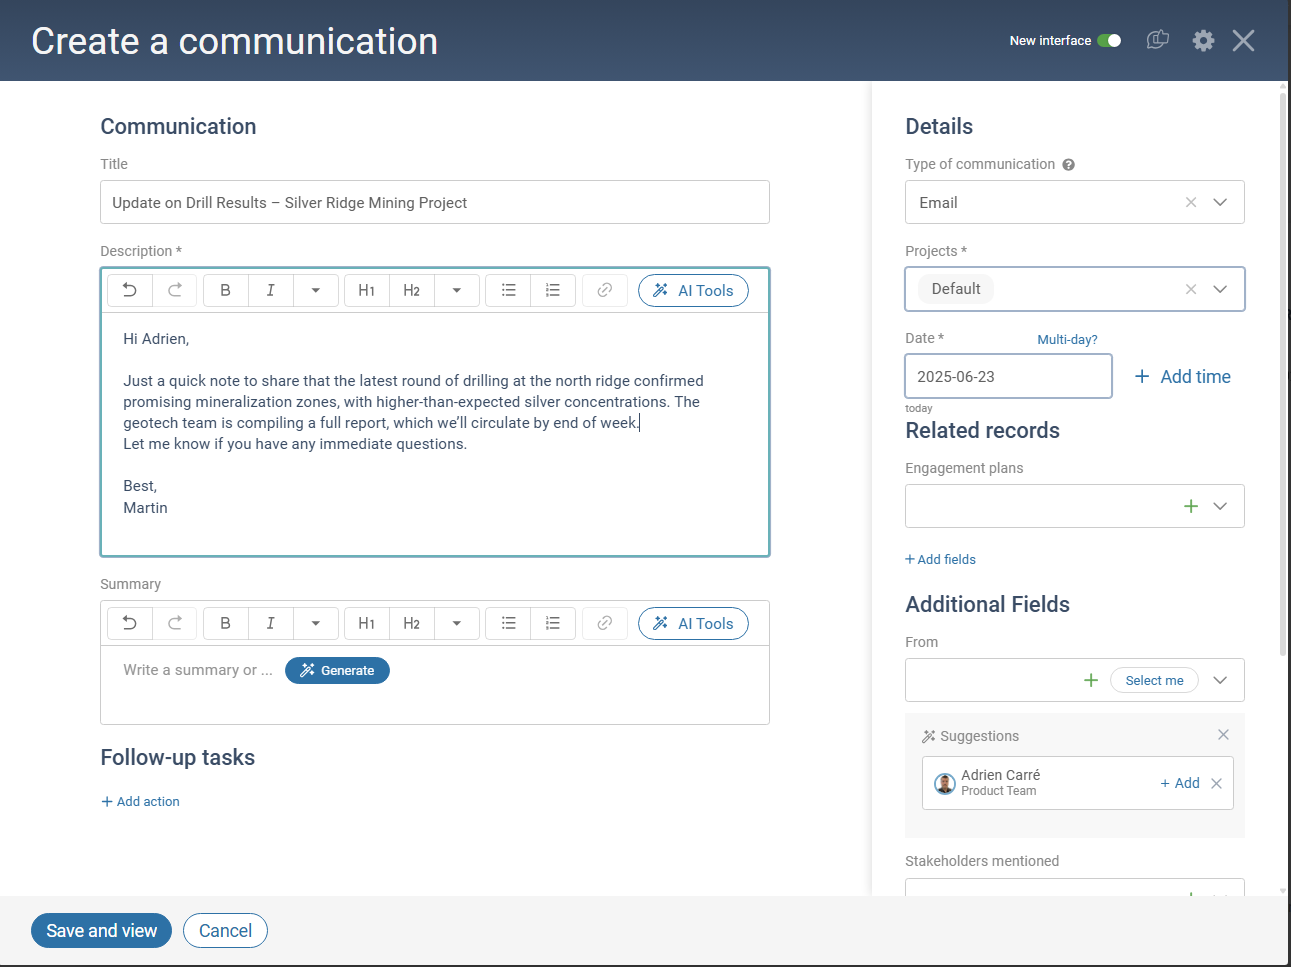Click the feedback thumbs-up icon in header

pyautogui.click(x=1157, y=41)
